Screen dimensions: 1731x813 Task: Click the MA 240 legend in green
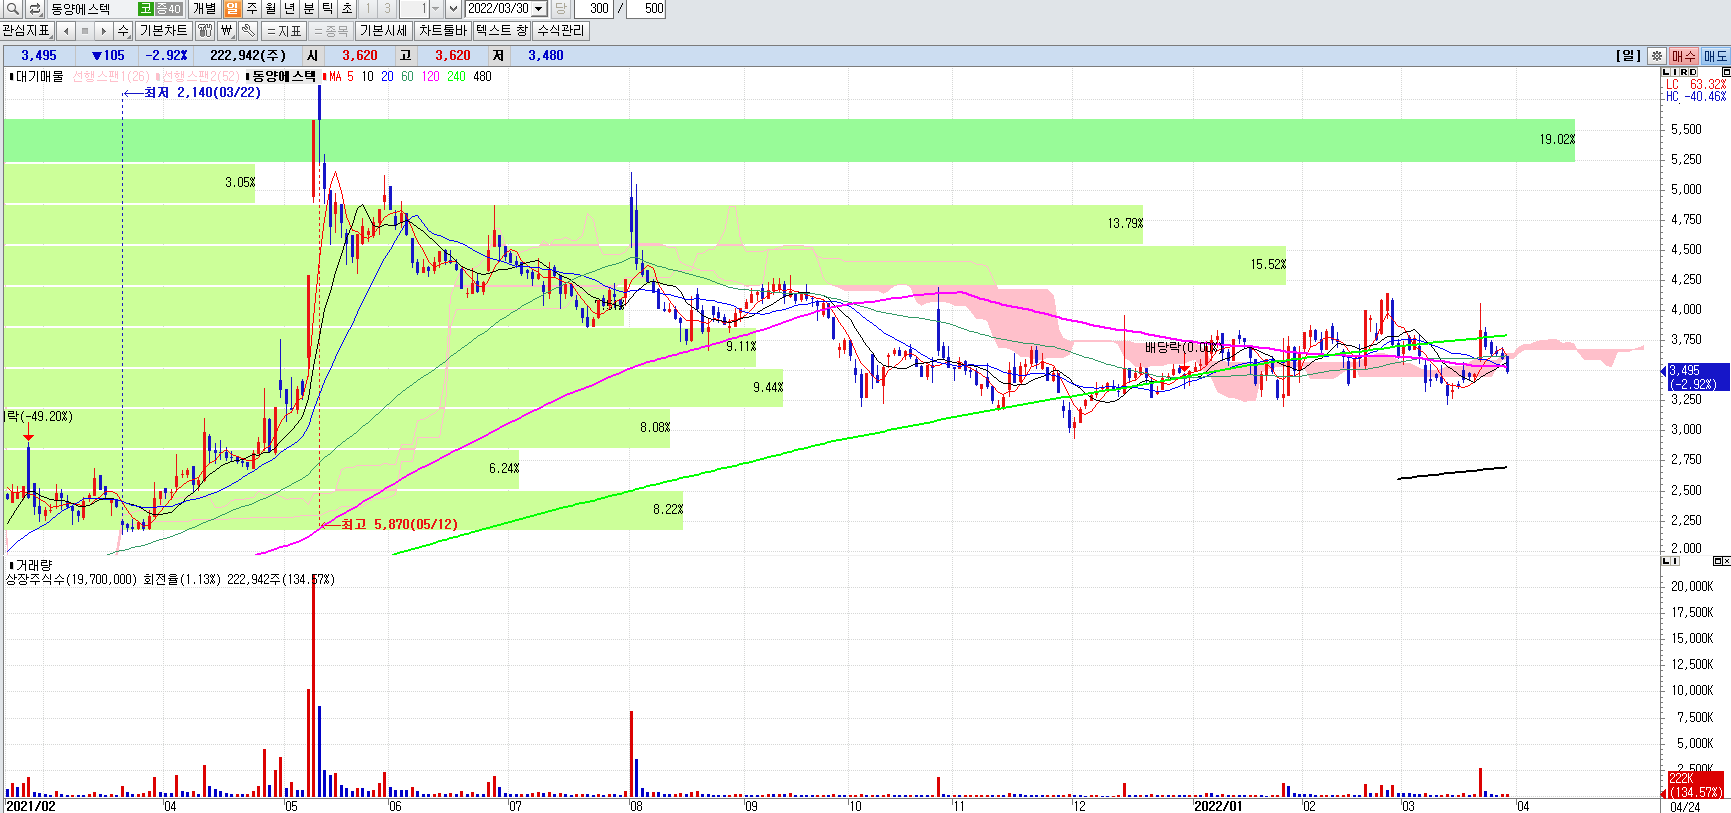click(x=456, y=76)
